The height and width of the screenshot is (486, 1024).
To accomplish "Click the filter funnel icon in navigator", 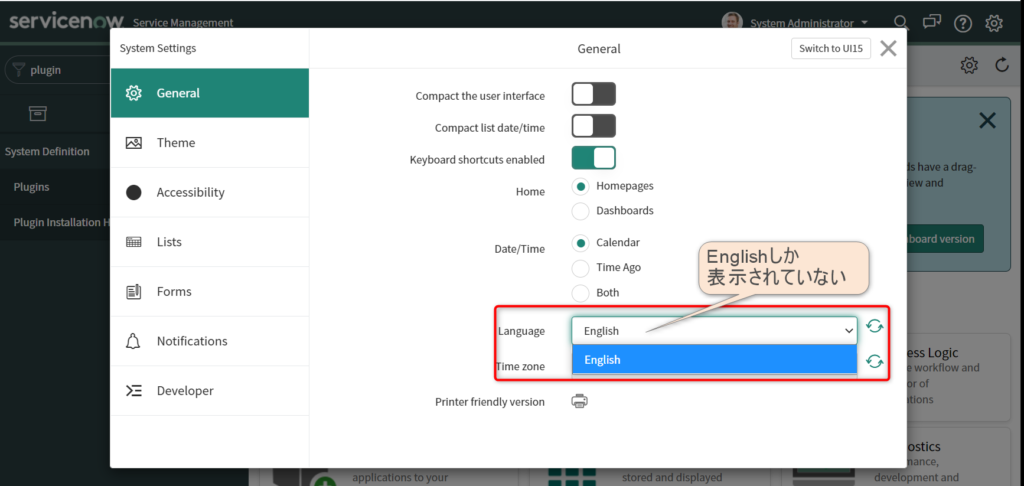I will pyautogui.click(x=19, y=69).
